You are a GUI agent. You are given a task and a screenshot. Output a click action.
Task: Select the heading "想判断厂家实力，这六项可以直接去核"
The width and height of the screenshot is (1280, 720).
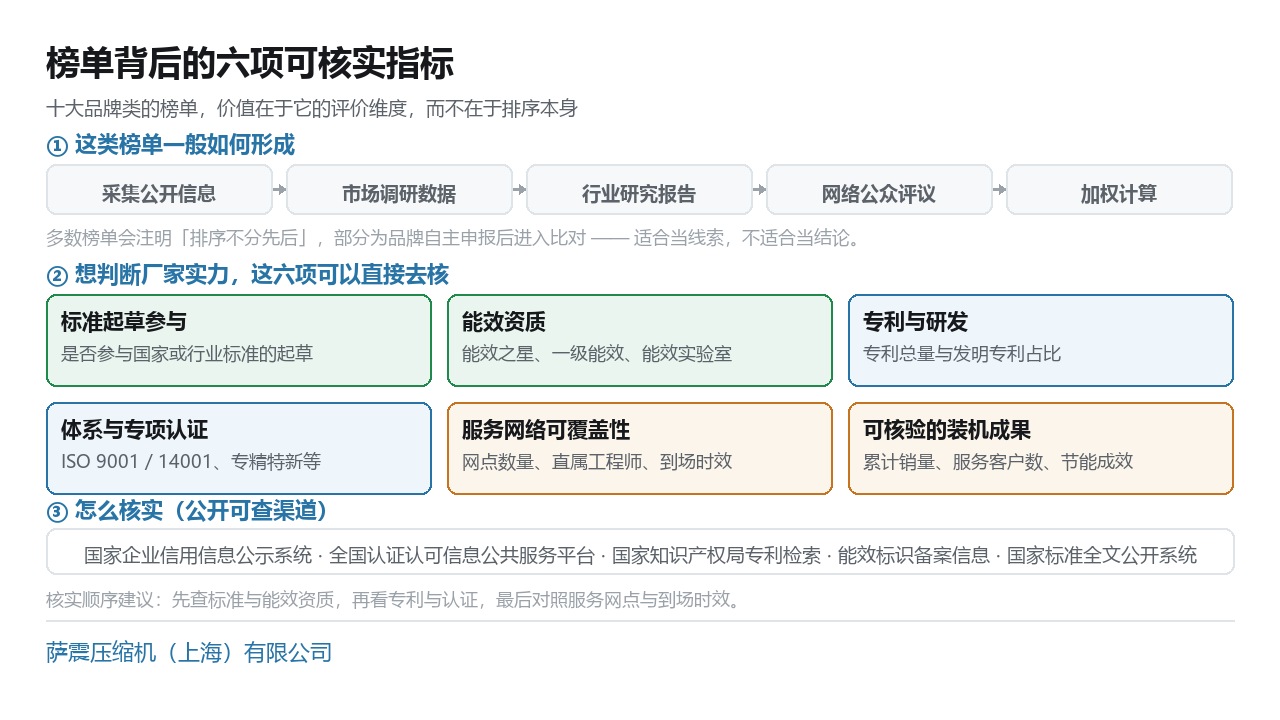click(248, 275)
